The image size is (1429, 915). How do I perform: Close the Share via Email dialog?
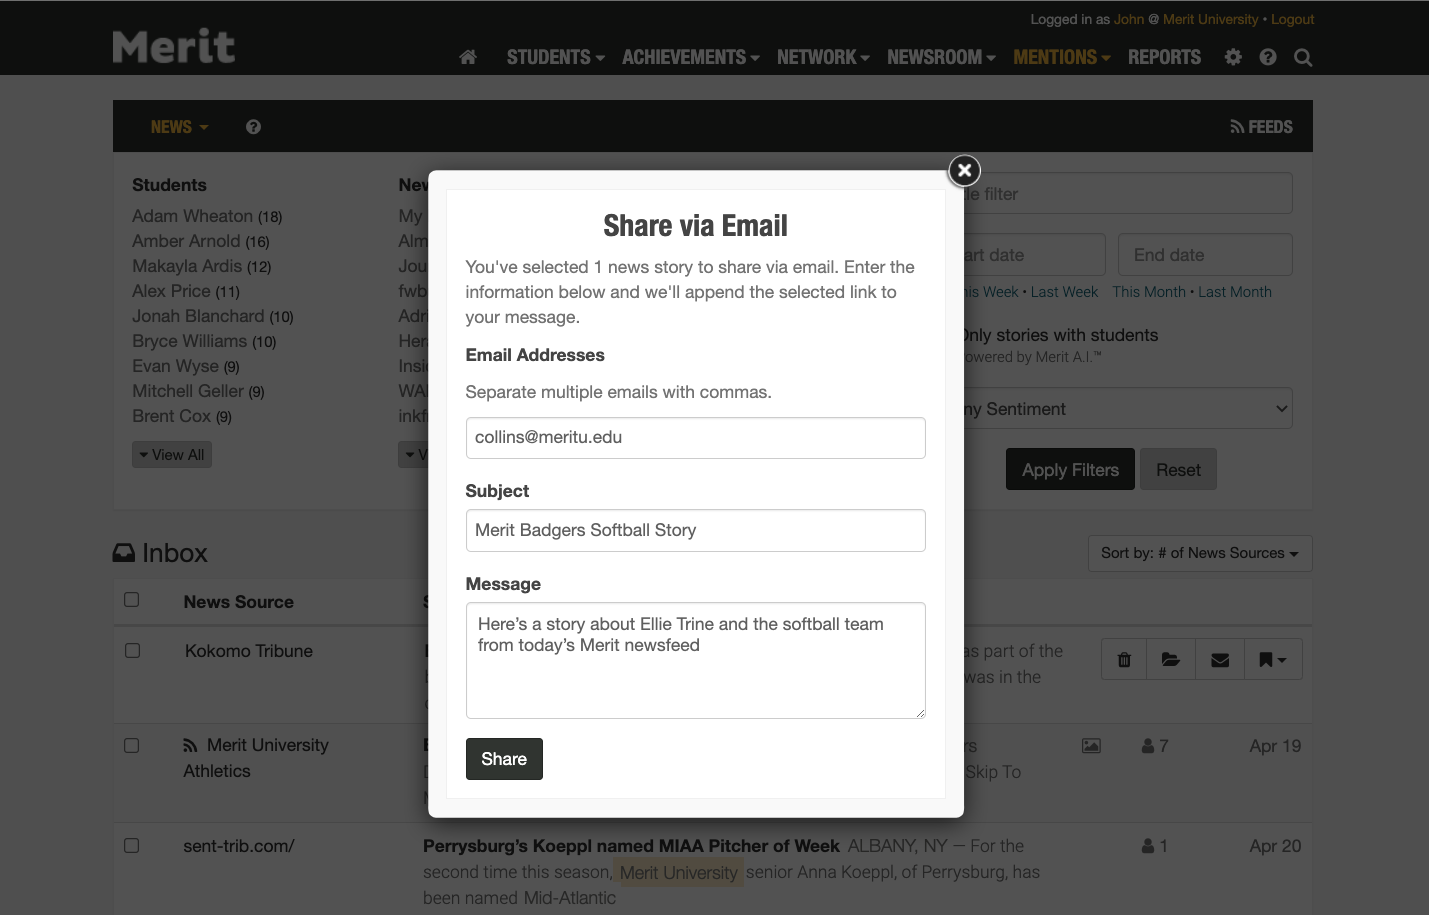[964, 171]
